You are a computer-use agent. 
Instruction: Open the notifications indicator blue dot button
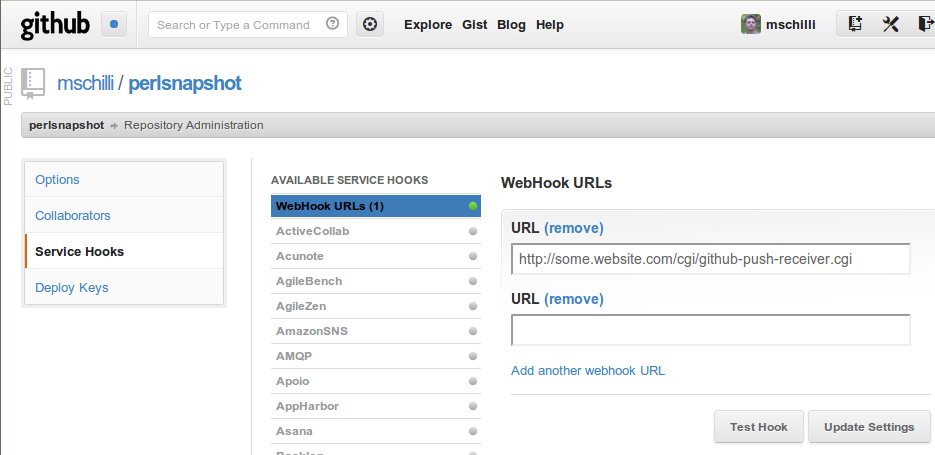pos(114,24)
